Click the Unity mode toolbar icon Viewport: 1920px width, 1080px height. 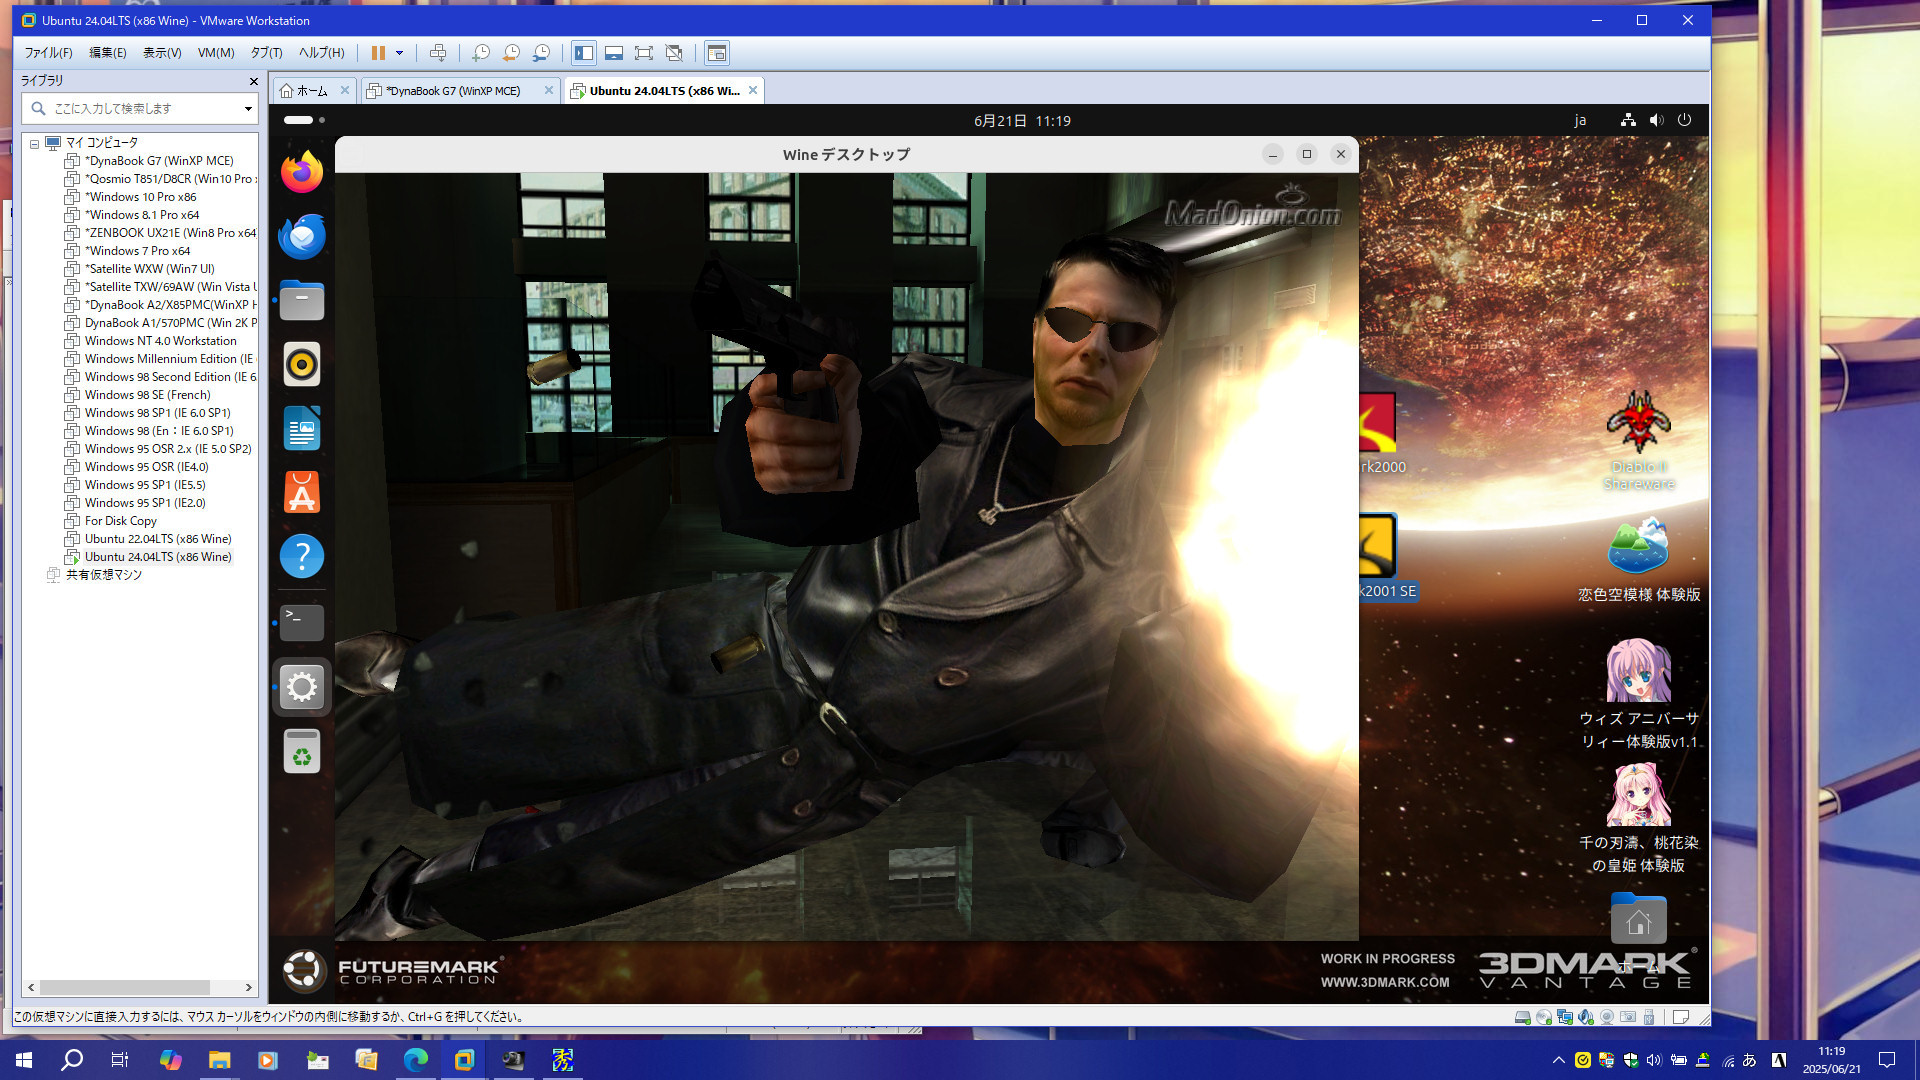pos(674,53)
